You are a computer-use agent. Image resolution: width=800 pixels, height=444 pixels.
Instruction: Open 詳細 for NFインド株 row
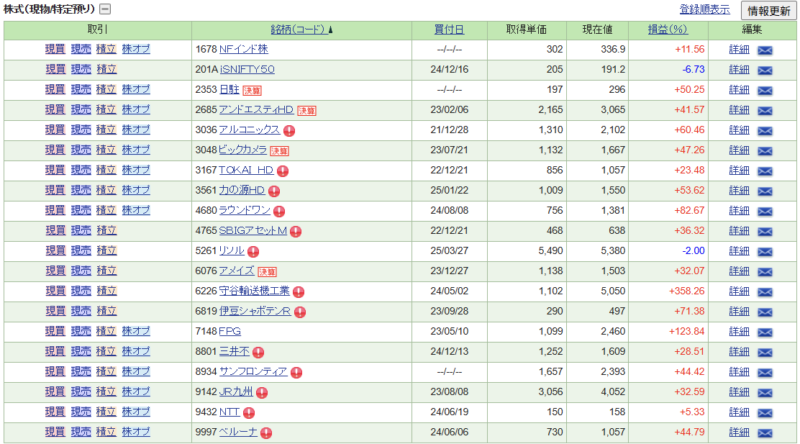[x=739, y=50]
